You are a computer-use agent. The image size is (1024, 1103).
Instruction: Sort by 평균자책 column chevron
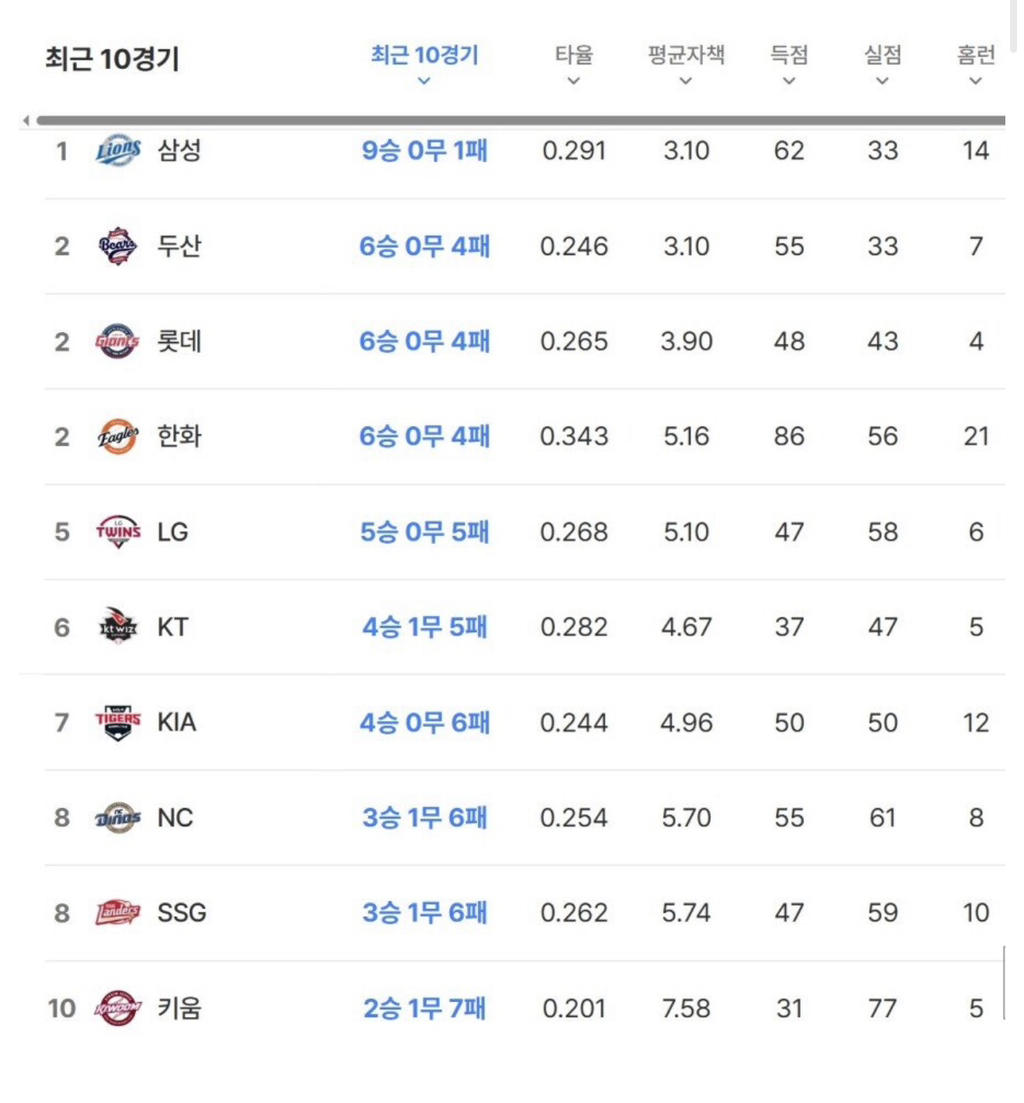686,81
